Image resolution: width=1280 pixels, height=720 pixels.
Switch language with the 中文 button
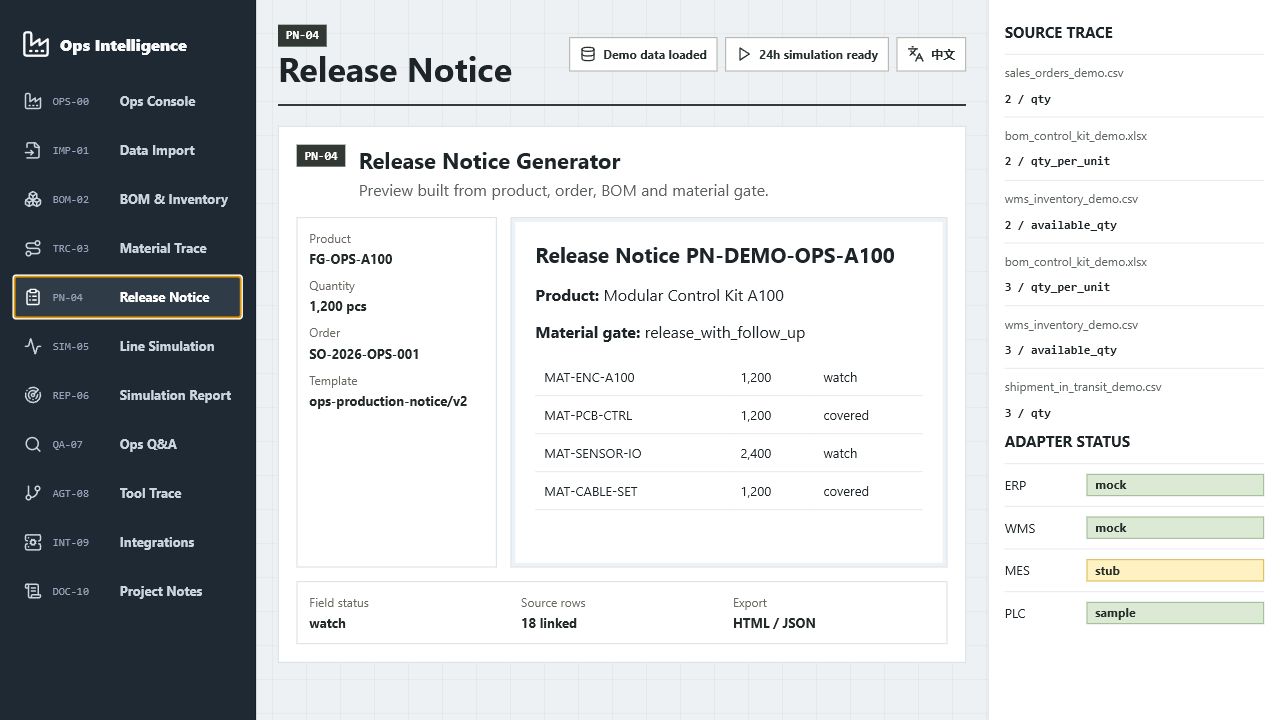[931, 55]
